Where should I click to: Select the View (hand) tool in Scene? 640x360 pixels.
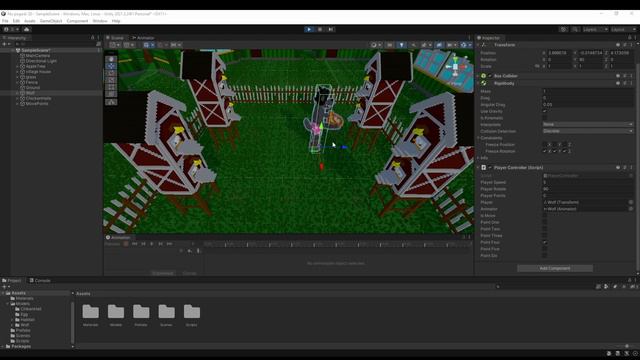111,59
